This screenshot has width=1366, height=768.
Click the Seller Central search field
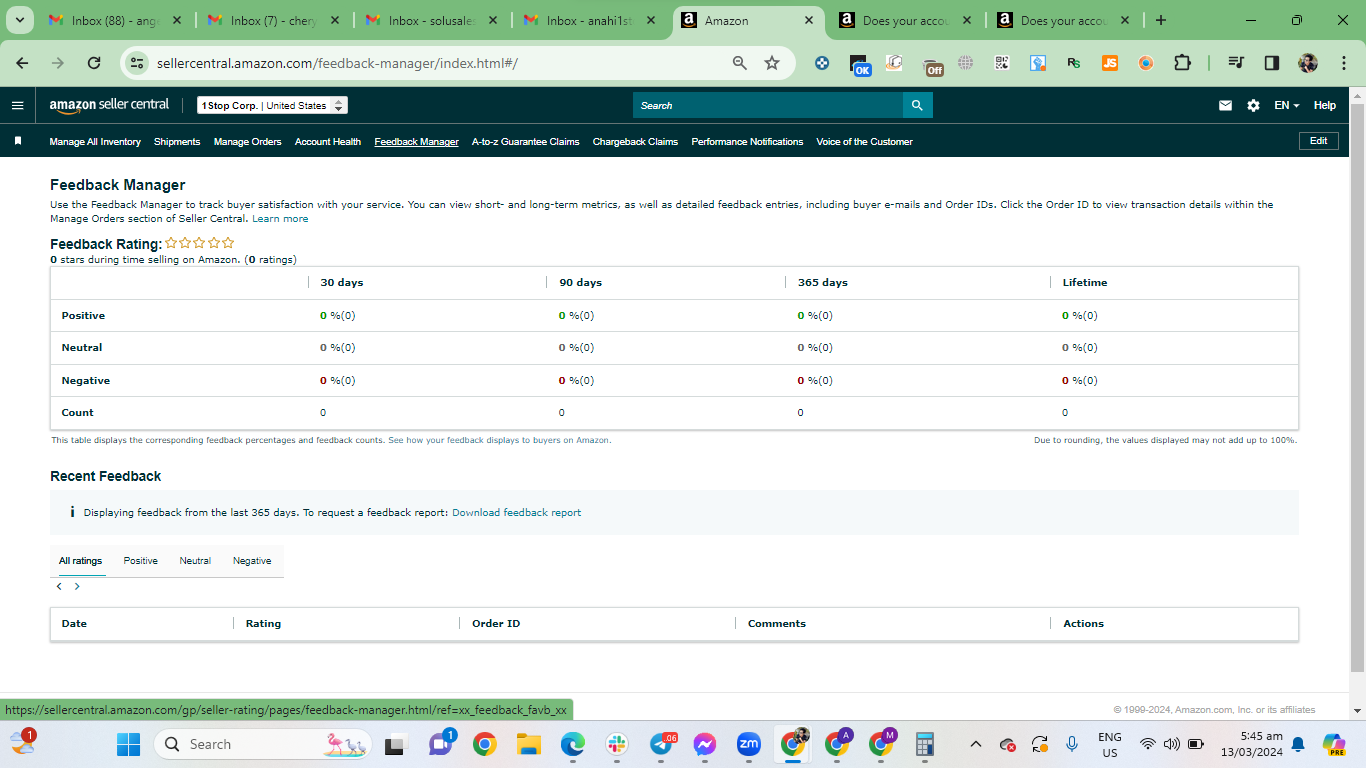coord(768,105)
